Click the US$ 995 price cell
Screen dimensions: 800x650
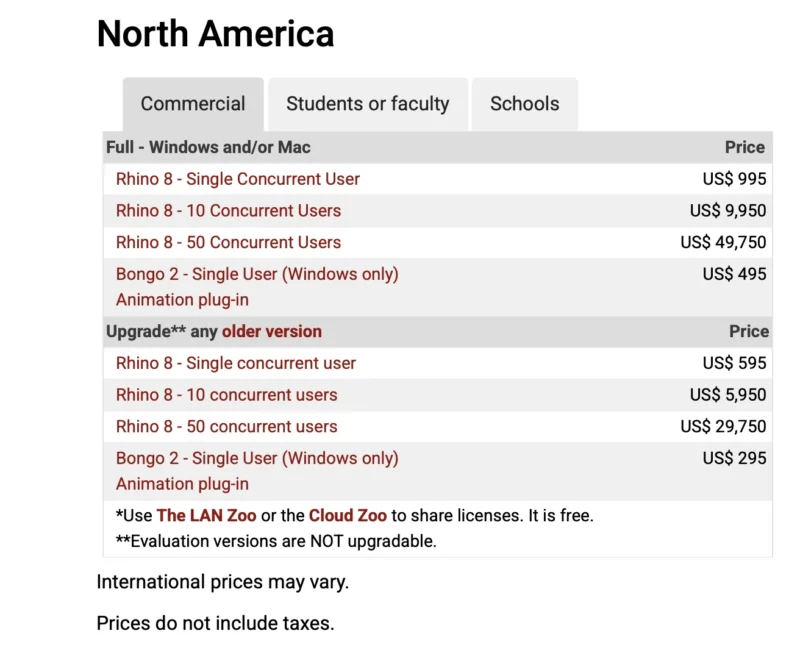(734, 179)
